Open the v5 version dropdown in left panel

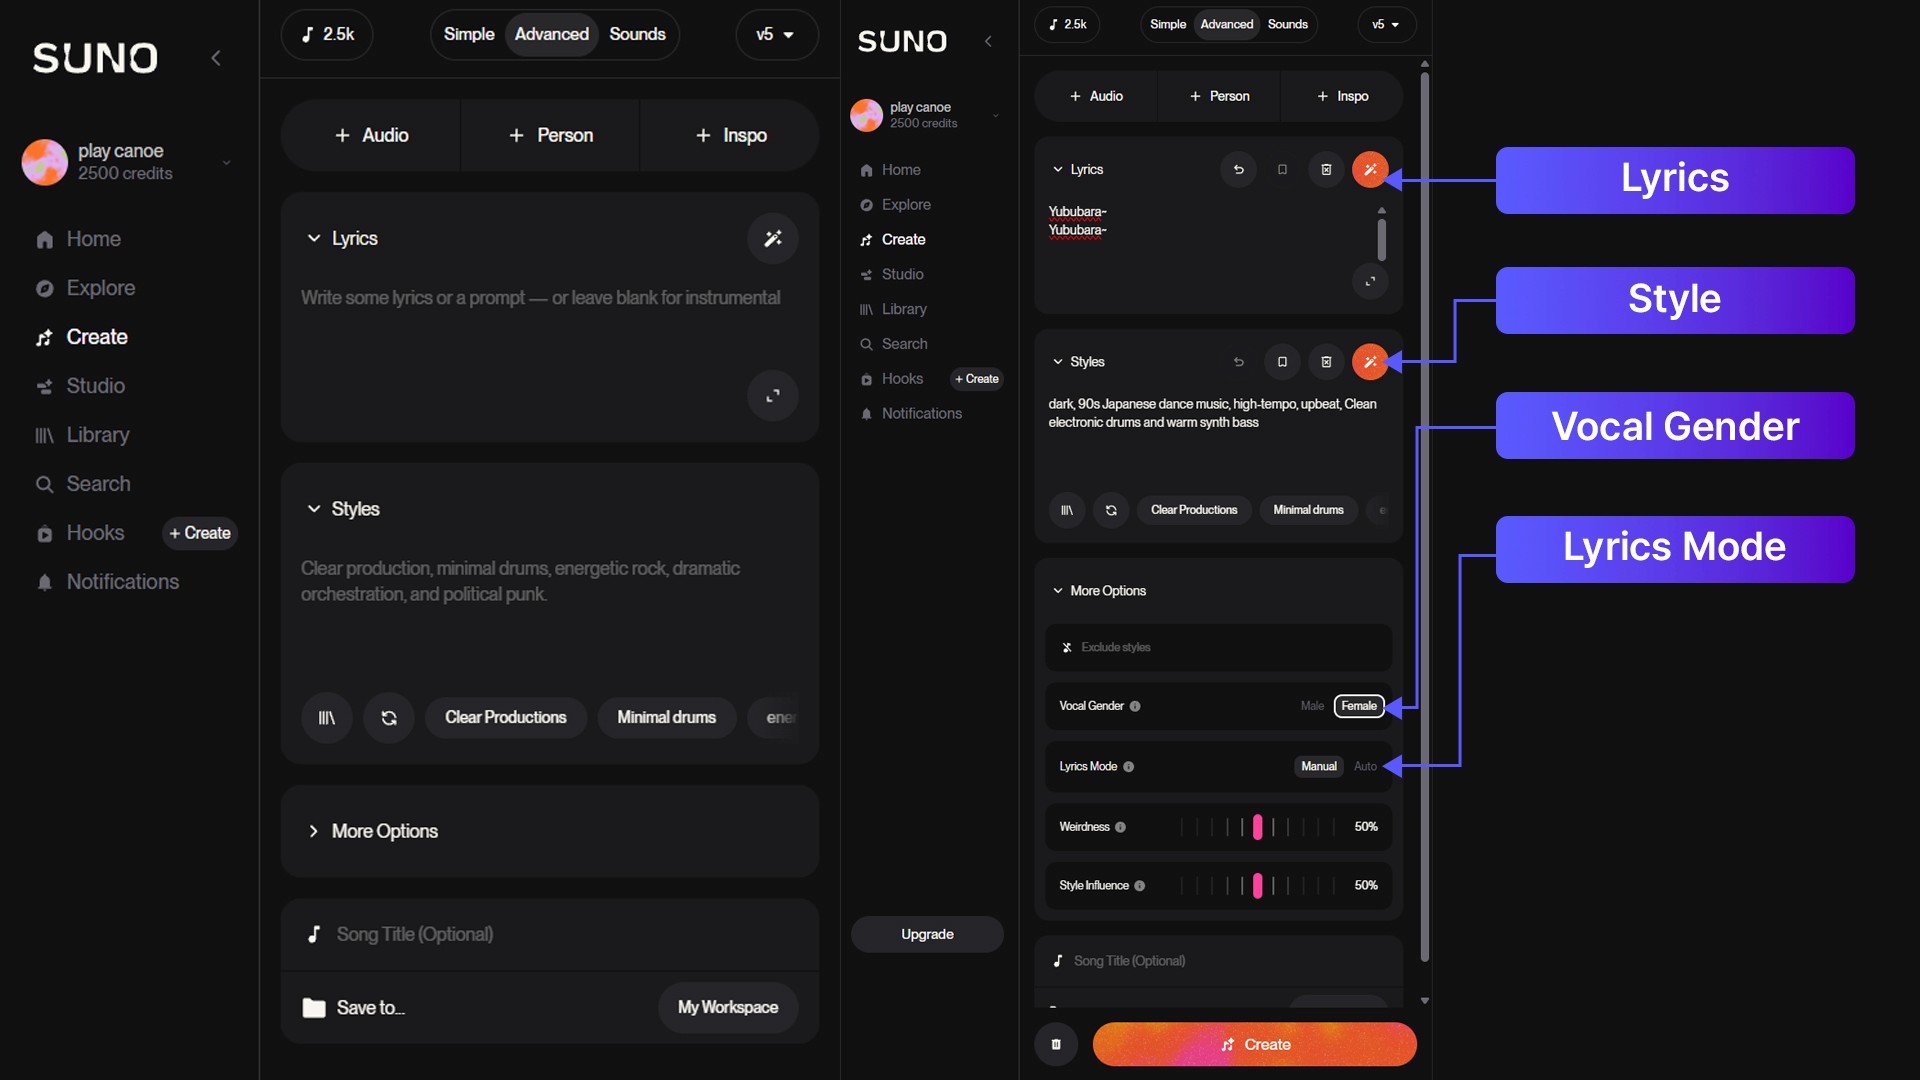(x=776, y=34)
